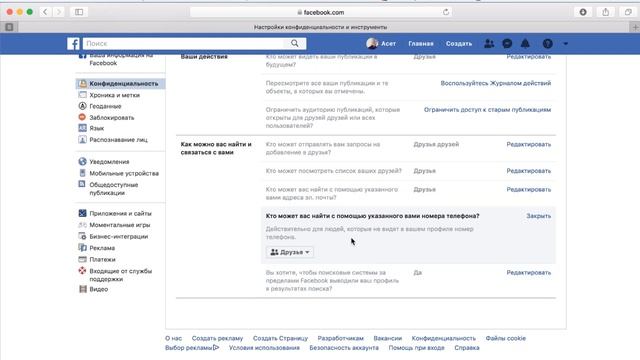This screenshot has height=360, width=640.
Task: Open Создать рекламу footer link
Action: pyautogui.click(x=217, y=338)
